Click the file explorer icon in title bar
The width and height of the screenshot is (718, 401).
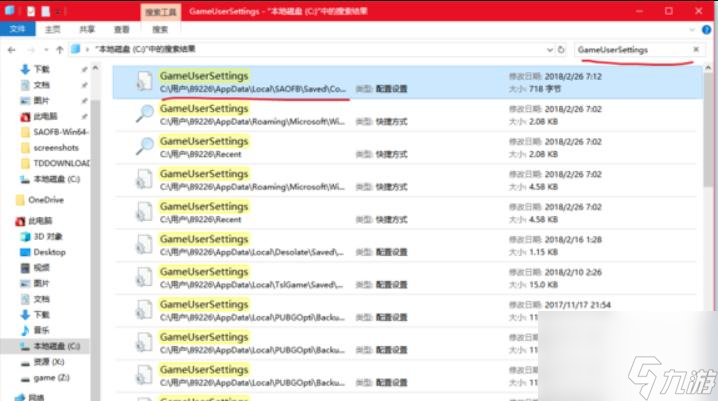click(9, 11)
